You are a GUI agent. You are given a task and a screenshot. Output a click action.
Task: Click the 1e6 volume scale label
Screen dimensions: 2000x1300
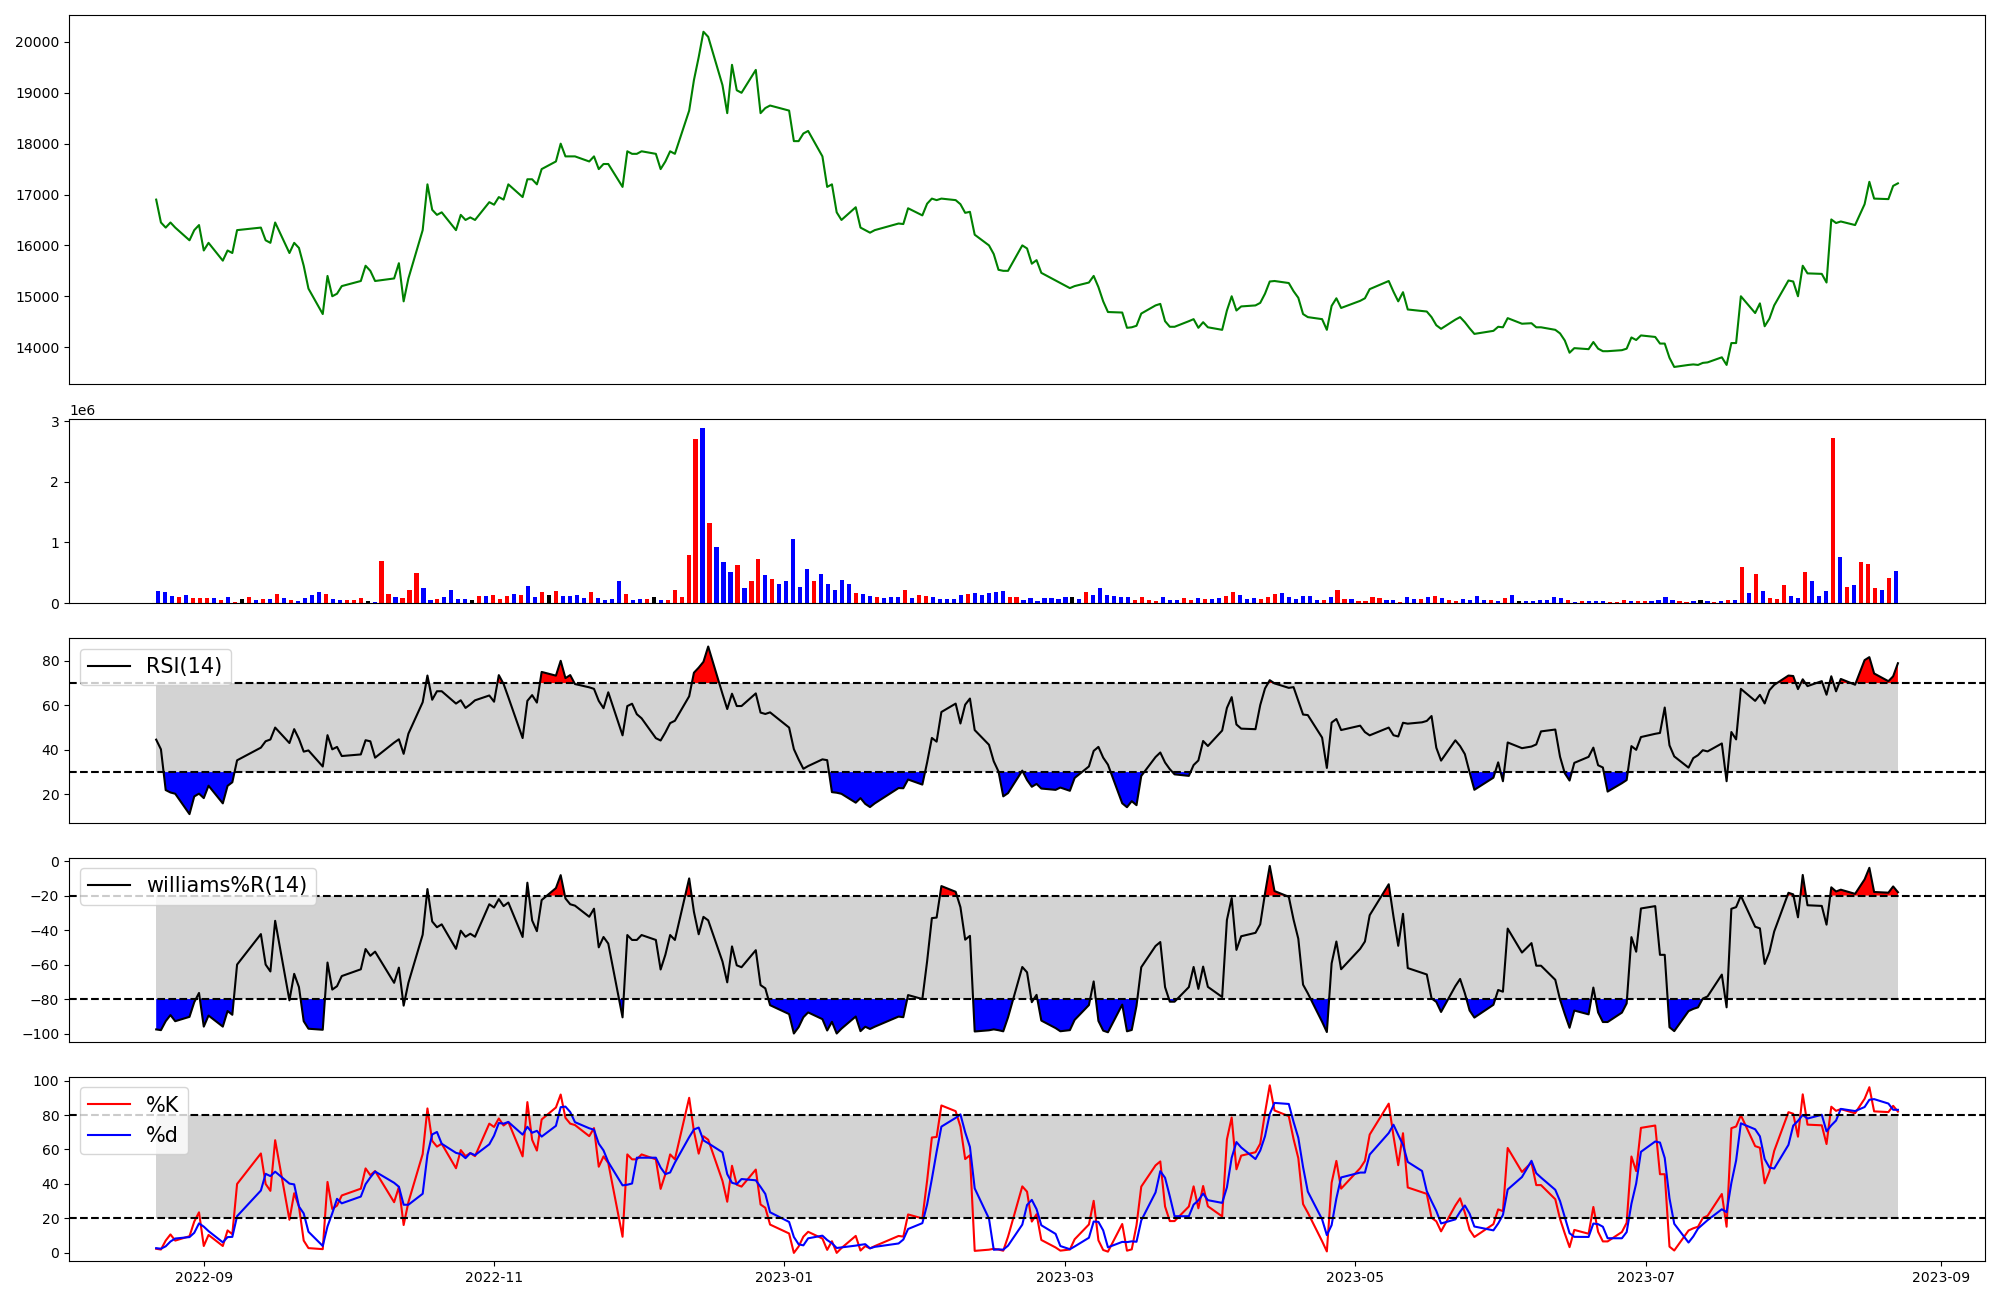coord(82,411)
